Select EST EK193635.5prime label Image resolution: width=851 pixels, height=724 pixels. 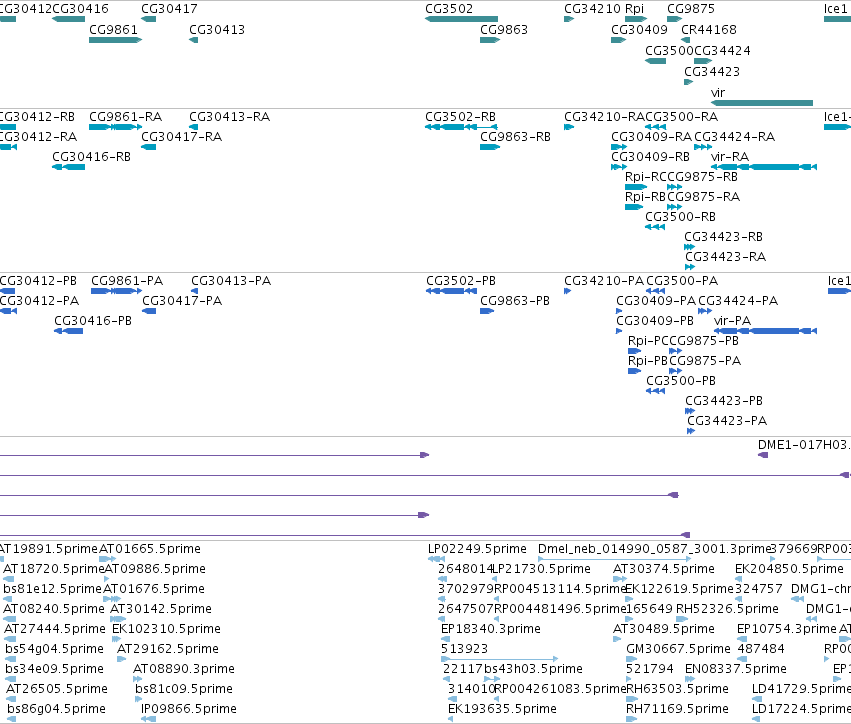pos(503,708)
